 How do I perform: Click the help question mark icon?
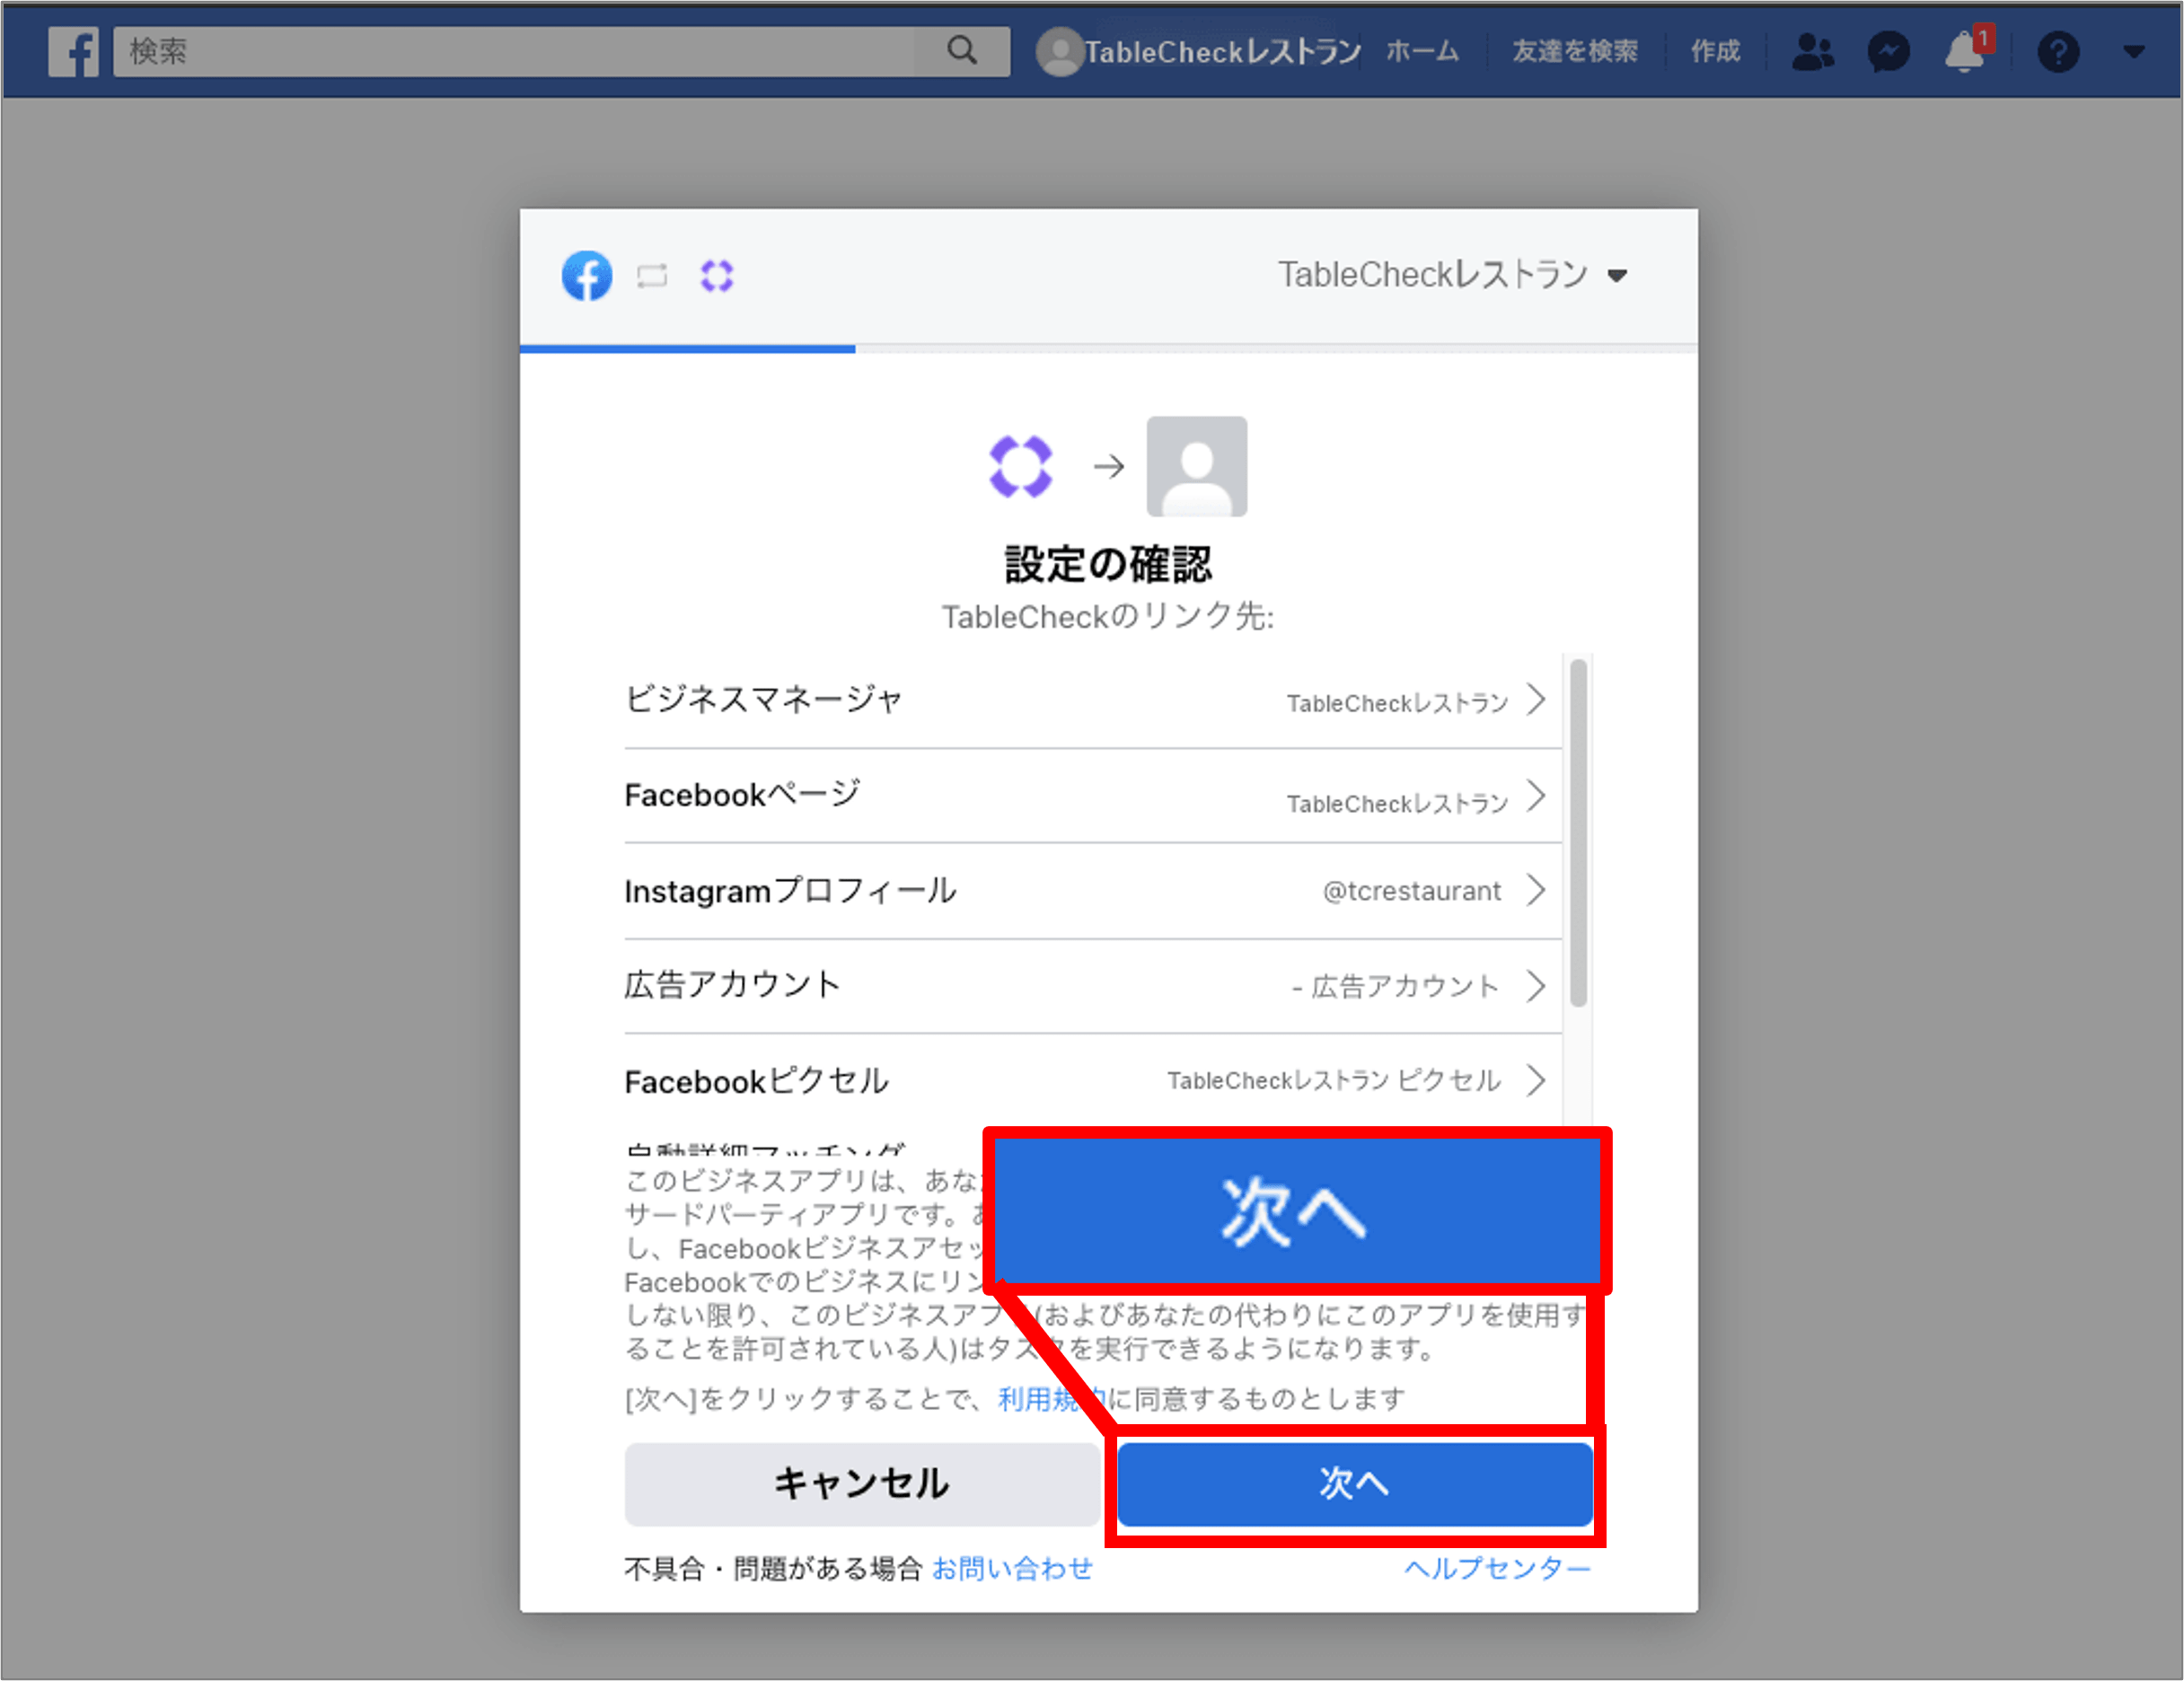2058,52
